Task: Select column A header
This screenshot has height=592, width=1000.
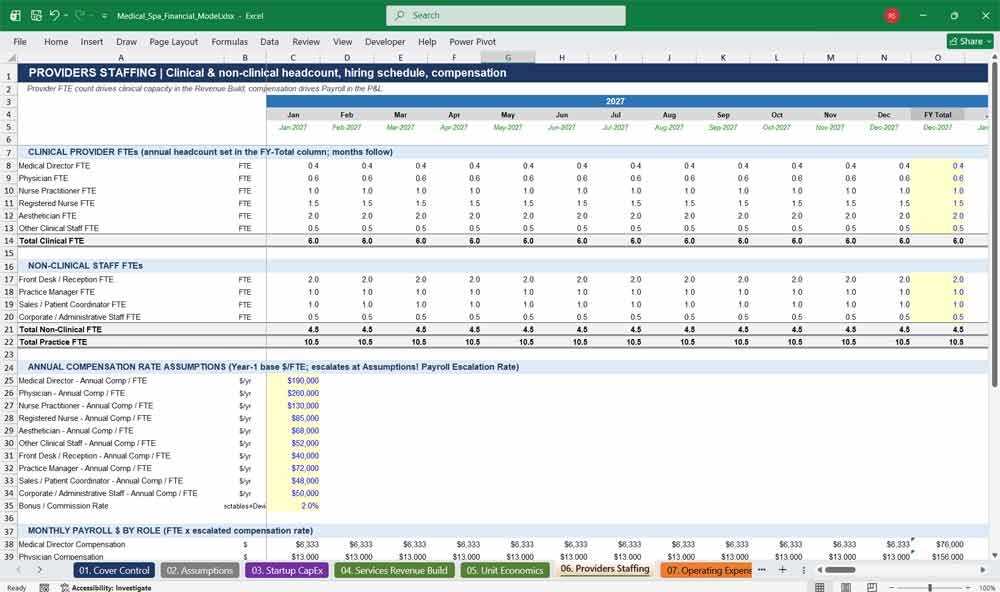Action: [x=121, y=57]
